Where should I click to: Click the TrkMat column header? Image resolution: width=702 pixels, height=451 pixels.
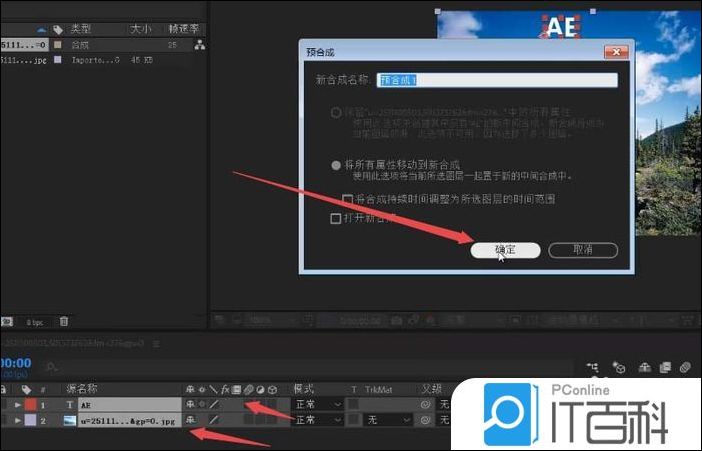pos(378,390)
